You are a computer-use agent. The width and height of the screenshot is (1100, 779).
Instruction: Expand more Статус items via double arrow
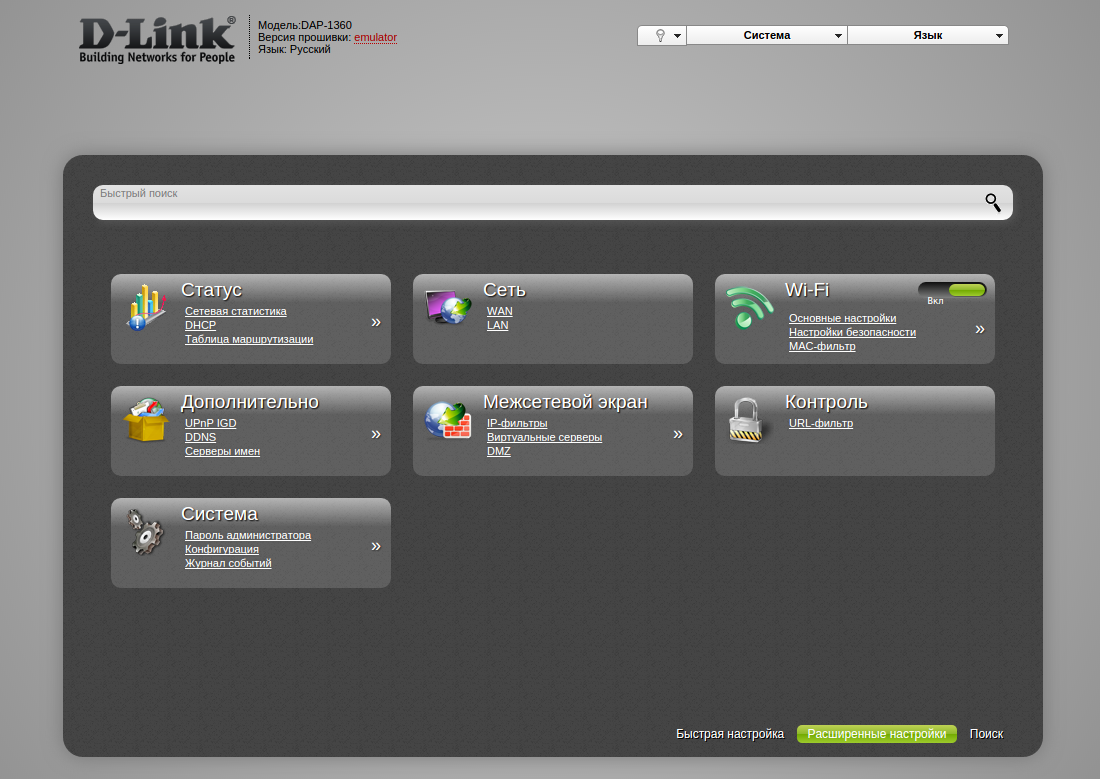point(376,322)
